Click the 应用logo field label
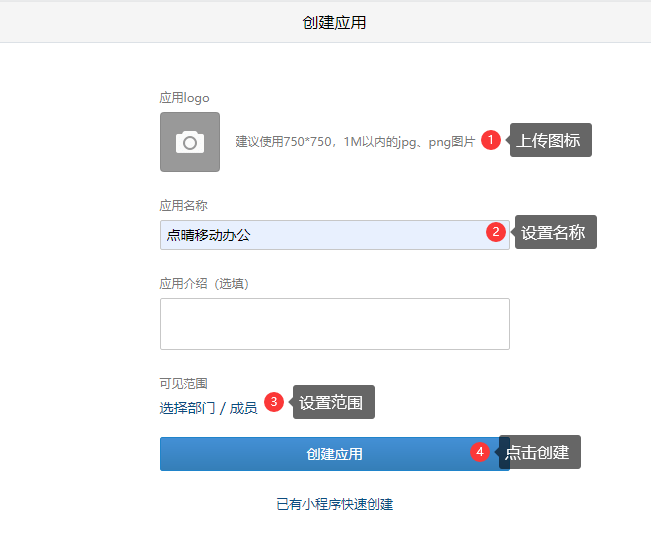651x545 pixels. (184, 98)
